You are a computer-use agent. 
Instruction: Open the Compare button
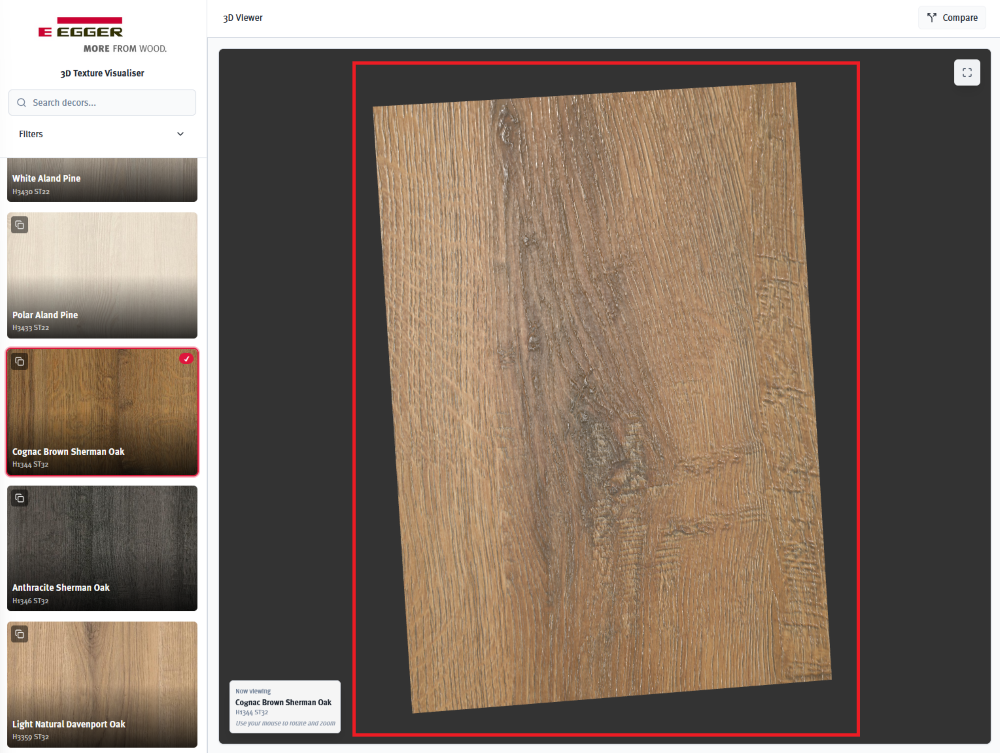pyautogui.click(x=952, y=18)
